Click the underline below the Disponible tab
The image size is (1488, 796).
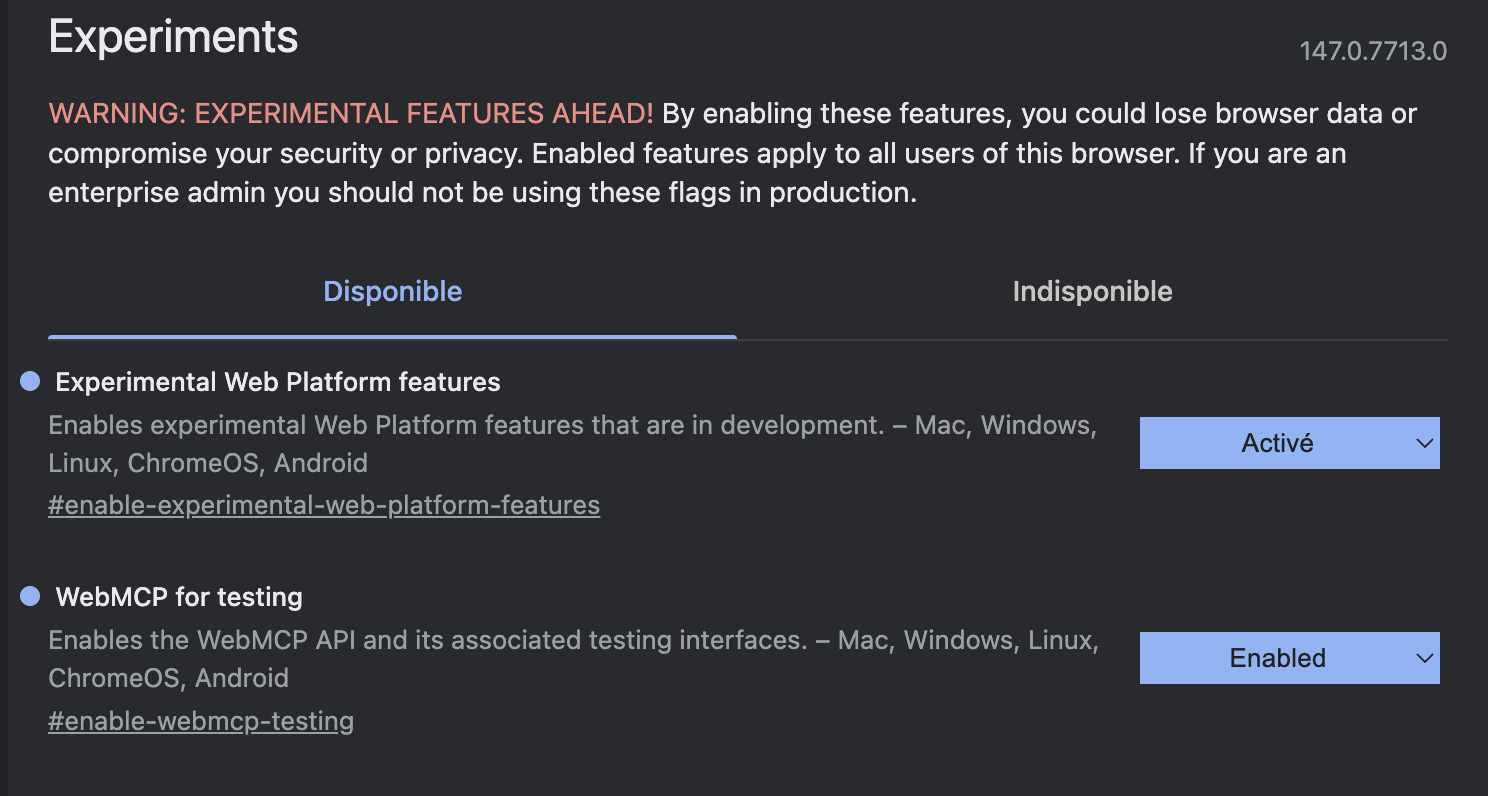(392, 338)
